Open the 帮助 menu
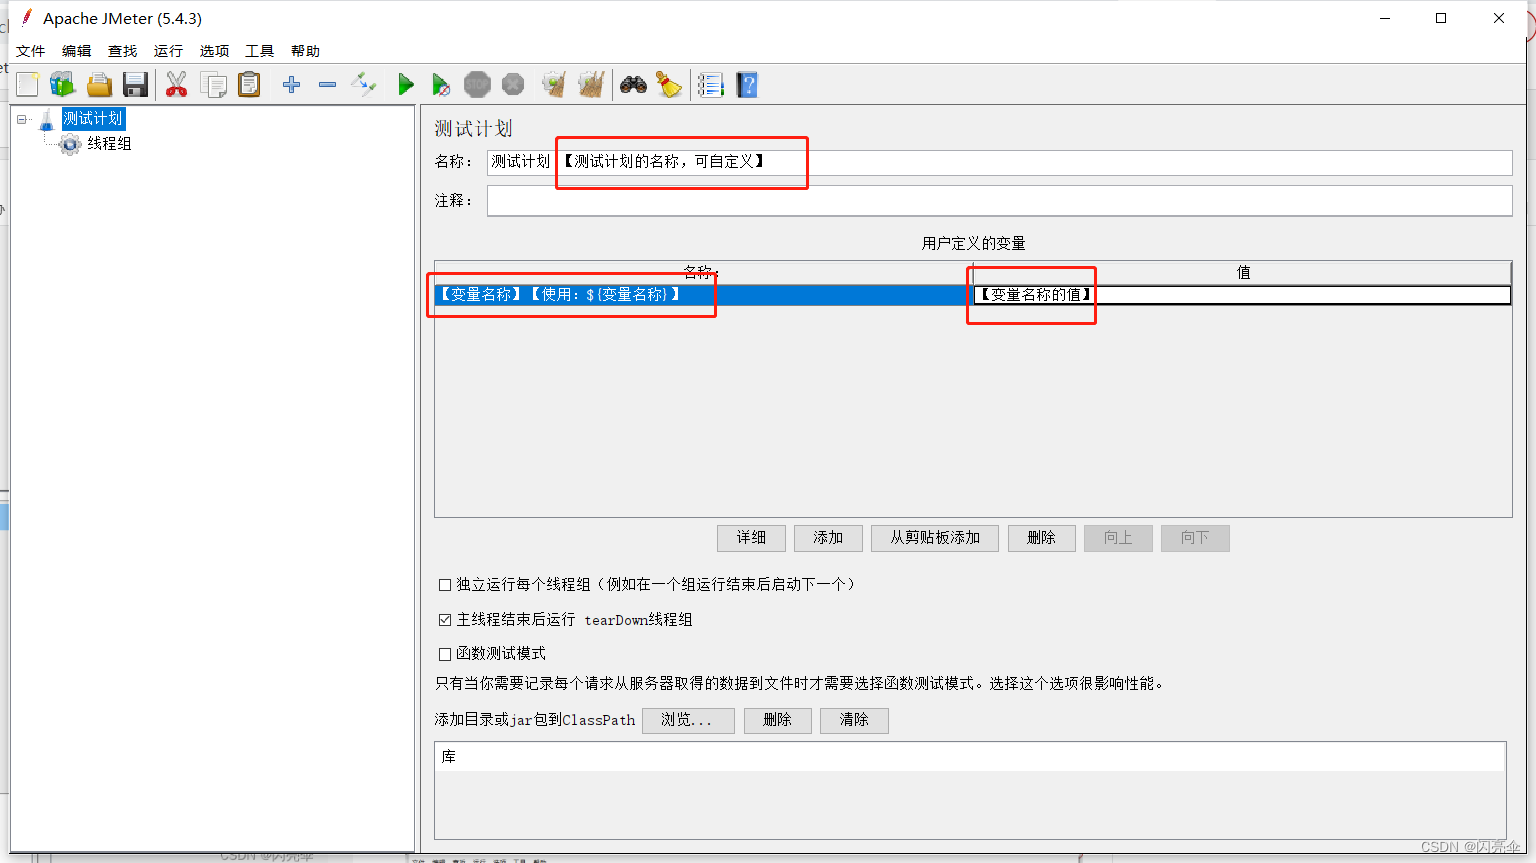 pos(306,51)
